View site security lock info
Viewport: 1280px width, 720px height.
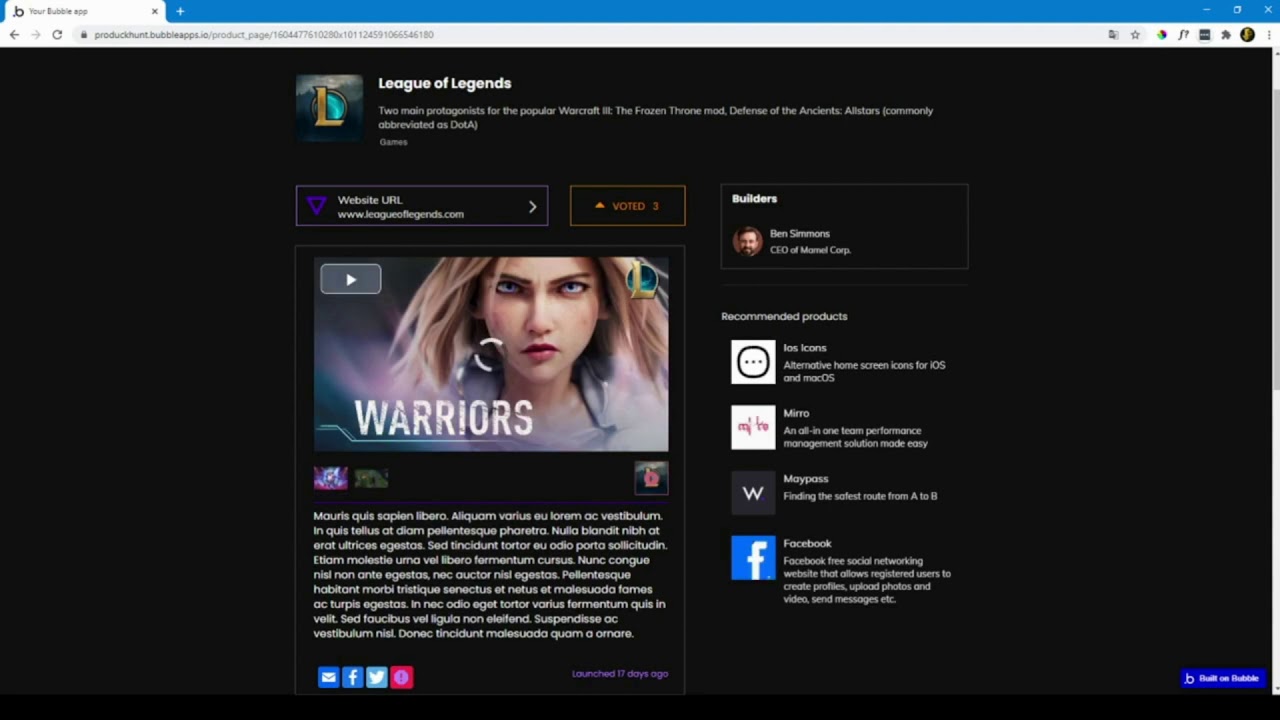(84, 35)
